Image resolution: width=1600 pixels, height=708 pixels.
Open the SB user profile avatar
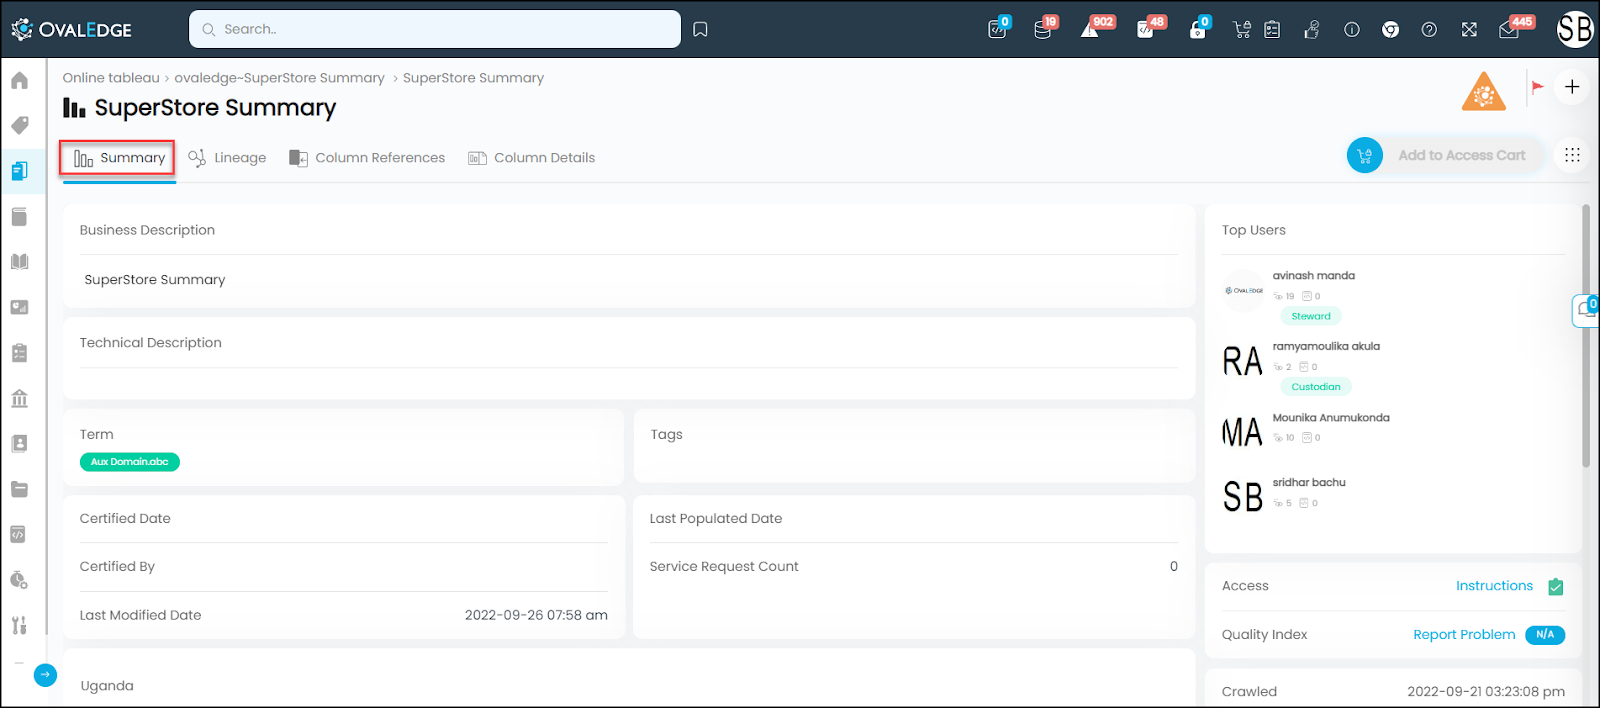click(1575, 29)
